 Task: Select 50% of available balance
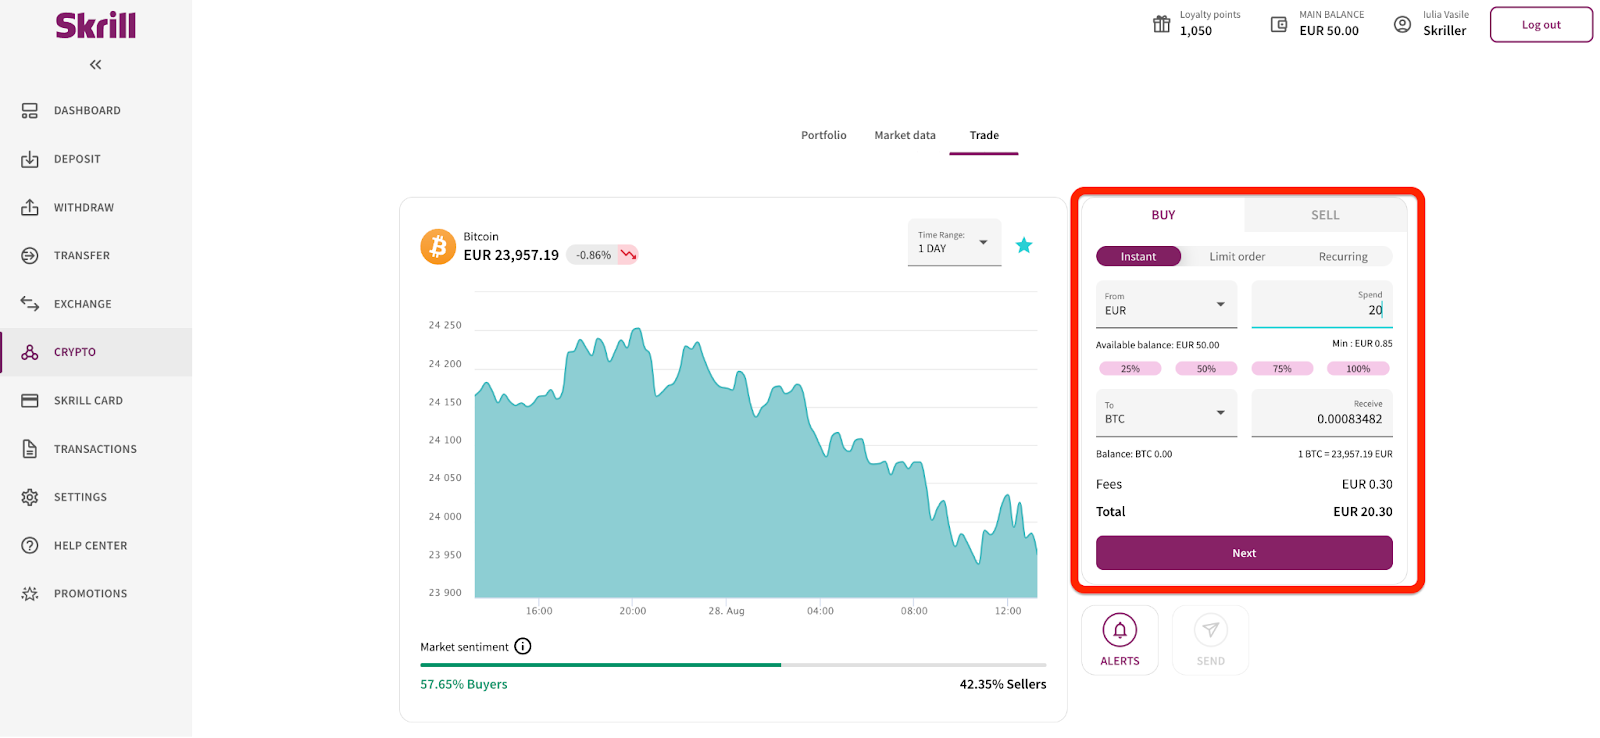[x=1206, y=369]
